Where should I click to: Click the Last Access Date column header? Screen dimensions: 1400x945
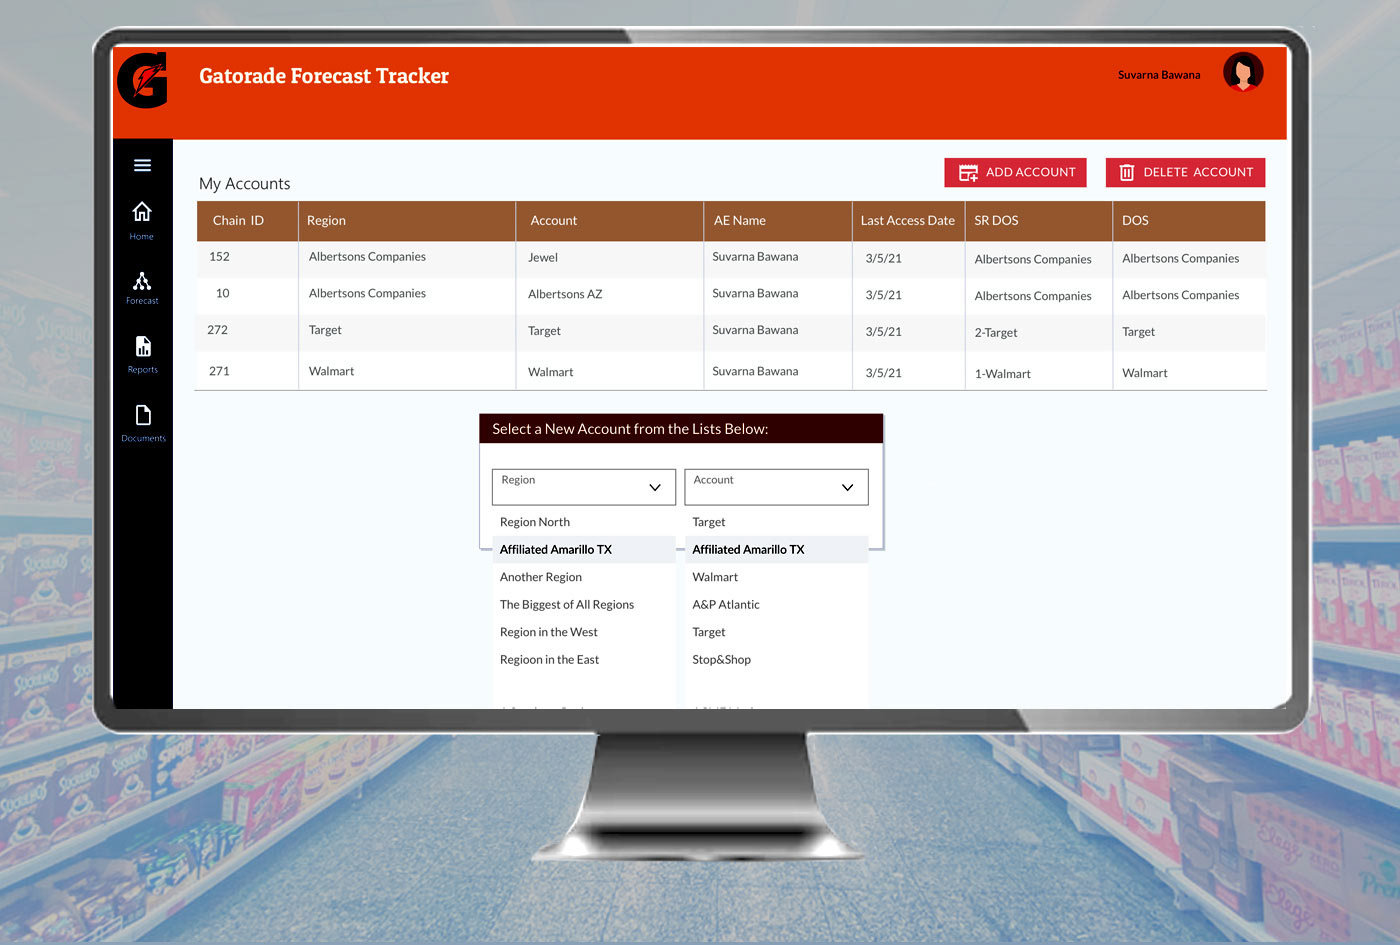908,220
